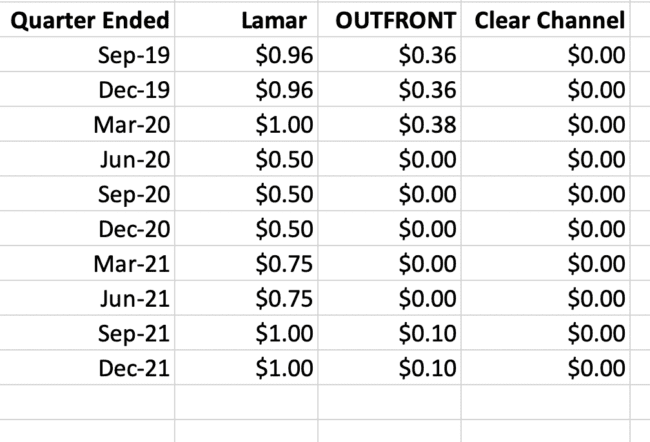The image size is (650, 442).
Task: Select the Jun-20 date cell
Action: (x=134, y=159)
